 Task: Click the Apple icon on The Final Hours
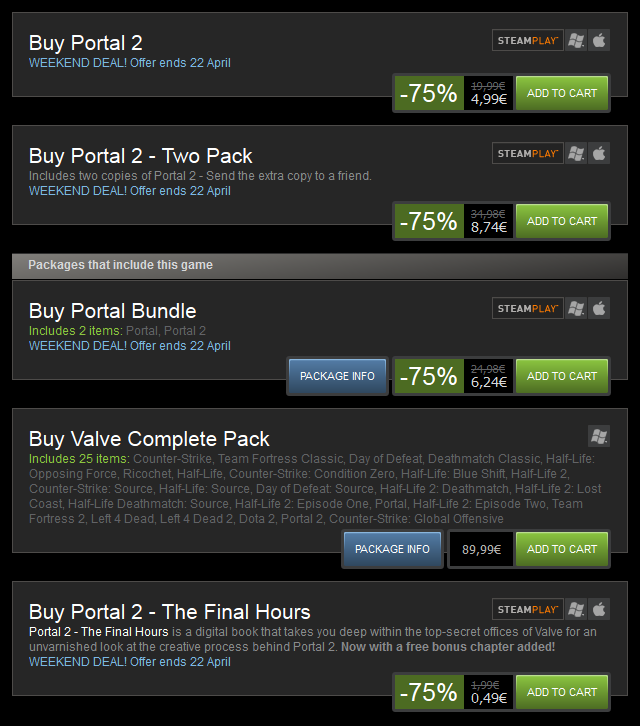tap(599, 609)
